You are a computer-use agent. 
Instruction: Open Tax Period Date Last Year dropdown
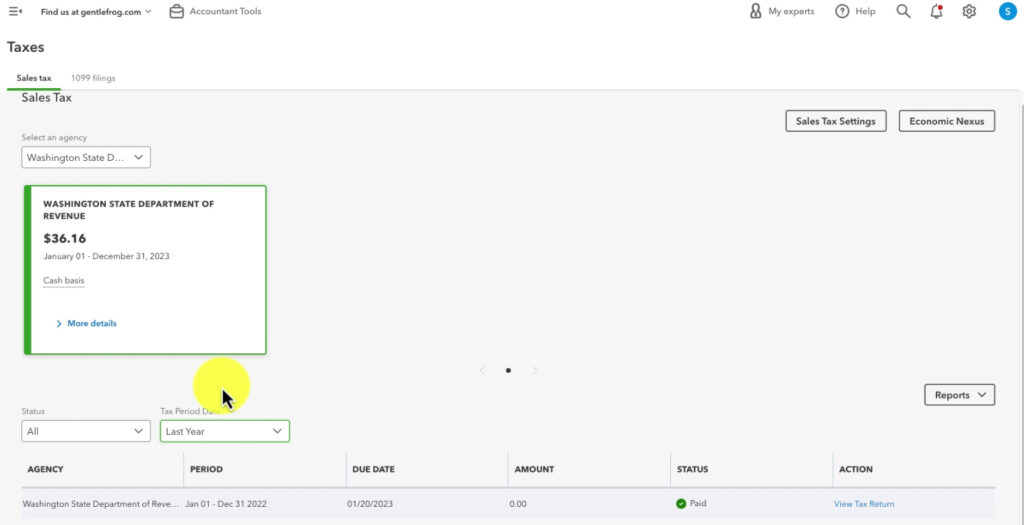coord(225,431)
